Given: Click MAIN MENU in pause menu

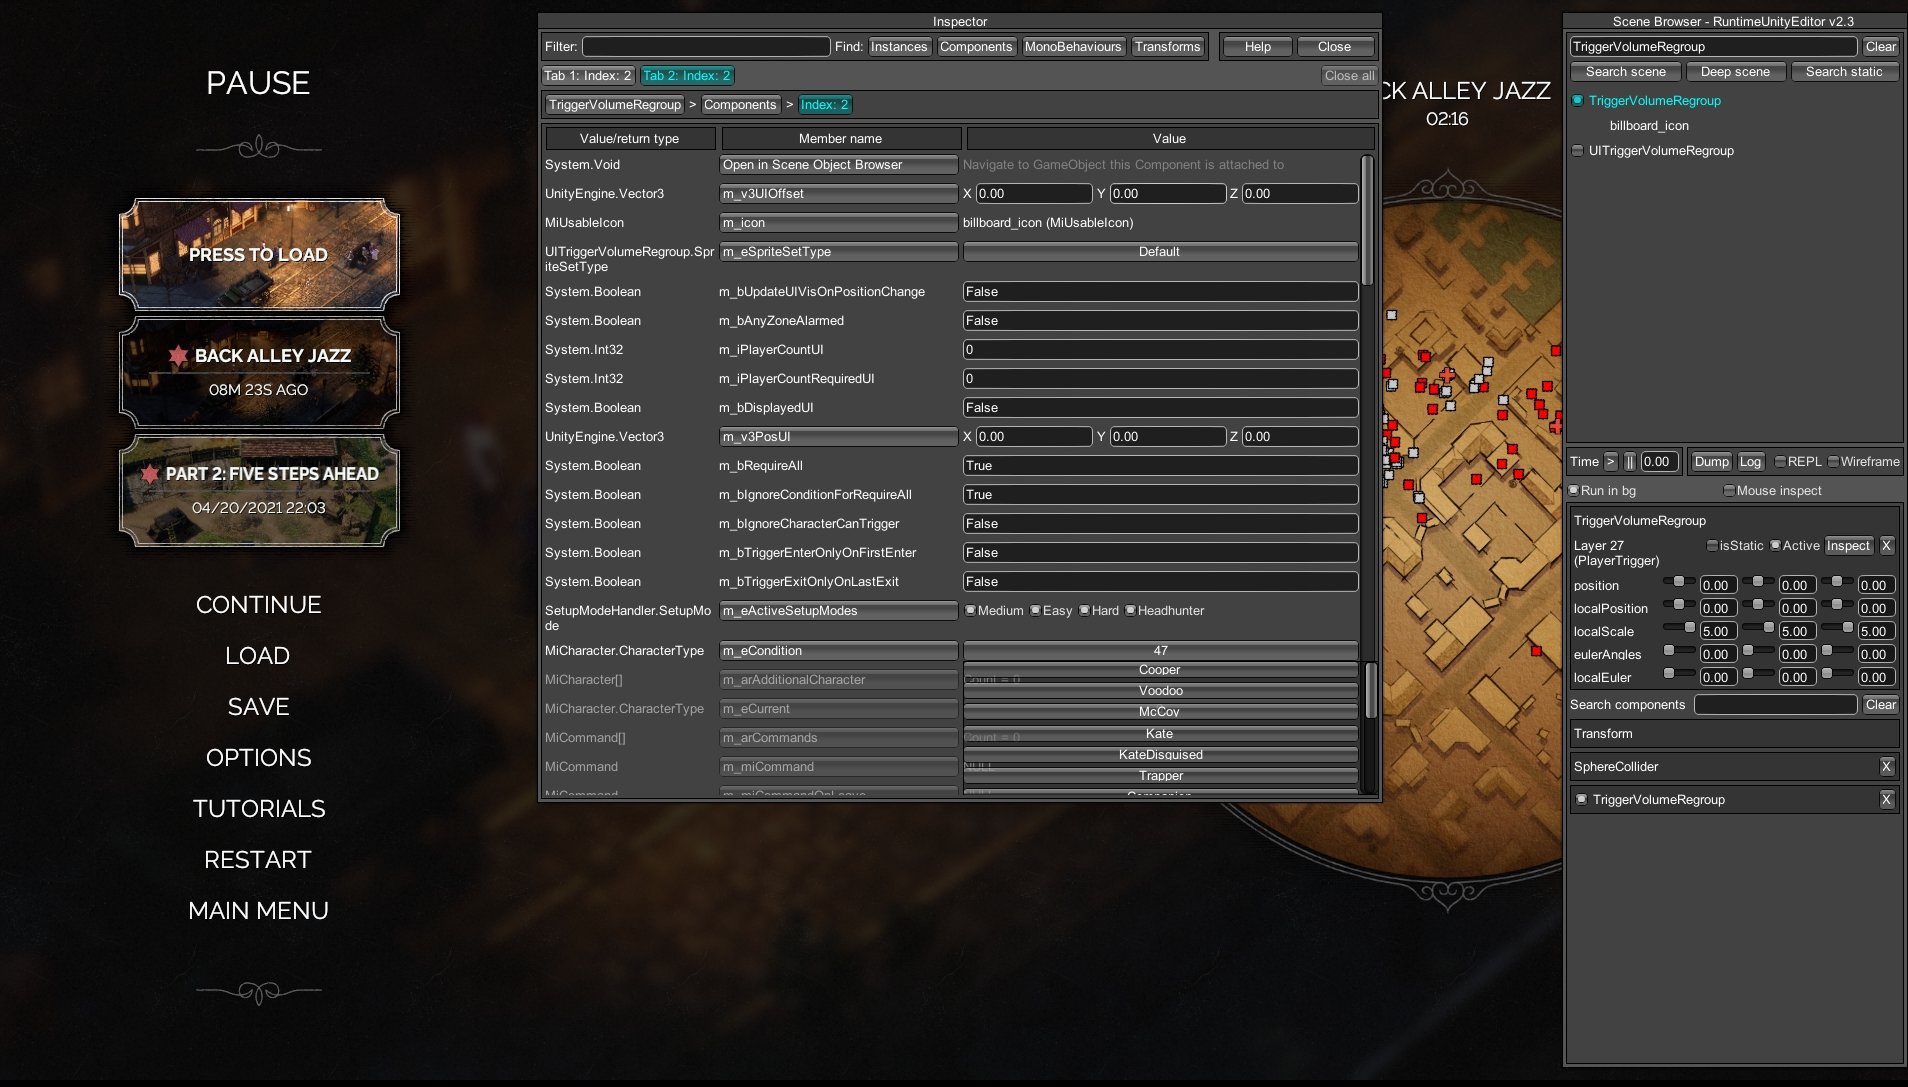Looking at the screenshot, I should point(258,910).
